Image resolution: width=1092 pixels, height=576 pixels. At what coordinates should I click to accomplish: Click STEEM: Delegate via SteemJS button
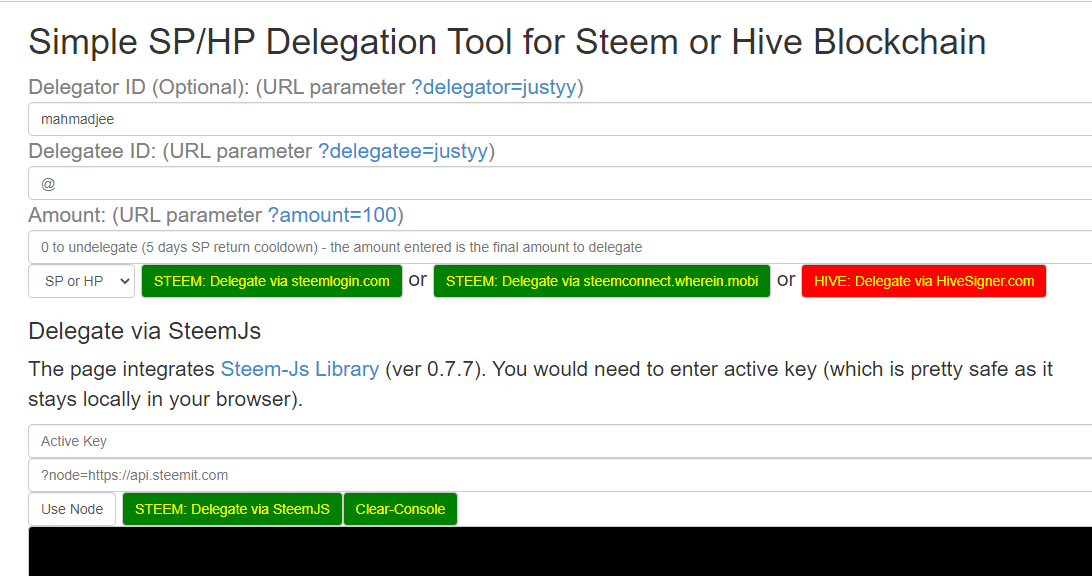pyautogui.click(x=233, y=509)
